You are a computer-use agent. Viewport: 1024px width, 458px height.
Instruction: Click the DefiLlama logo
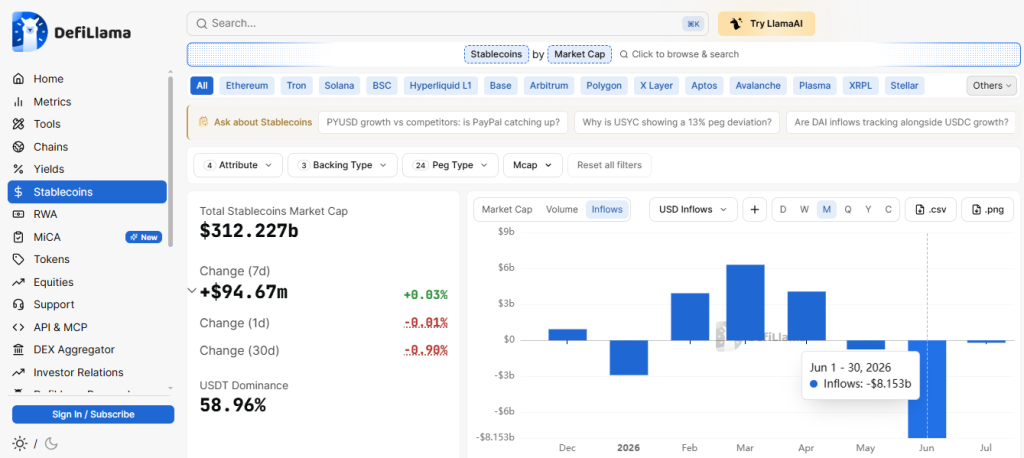tap(71, 32)
